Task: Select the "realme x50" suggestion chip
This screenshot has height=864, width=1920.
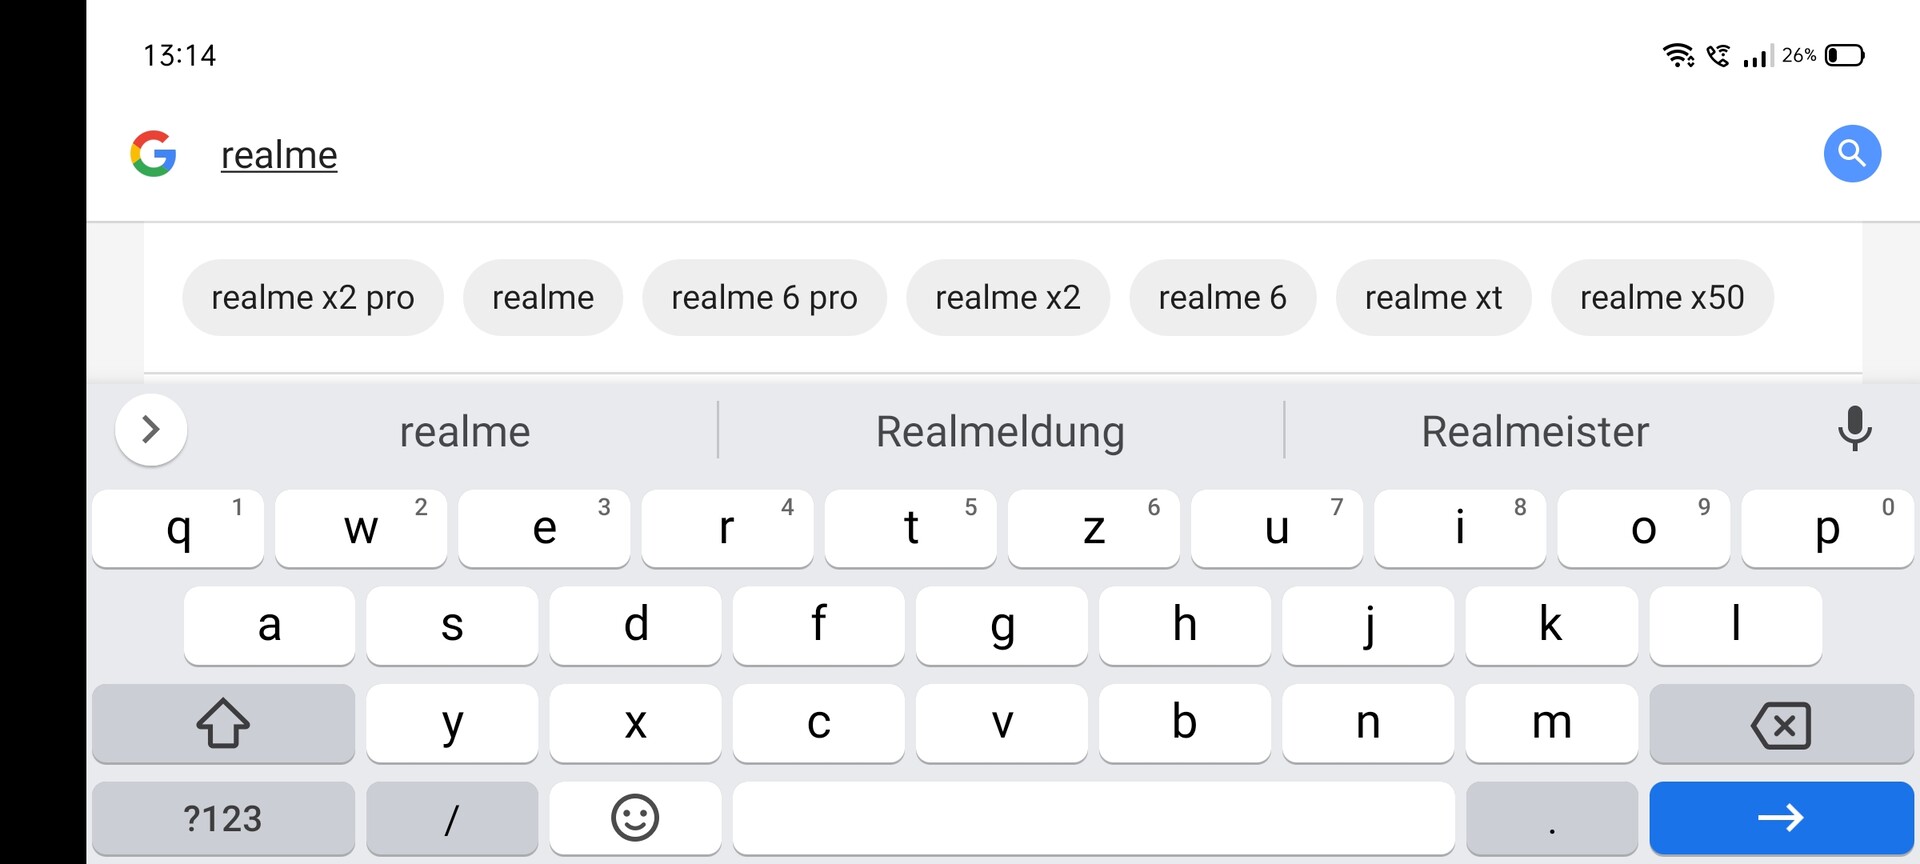Action: click(x=1662, y=298)
